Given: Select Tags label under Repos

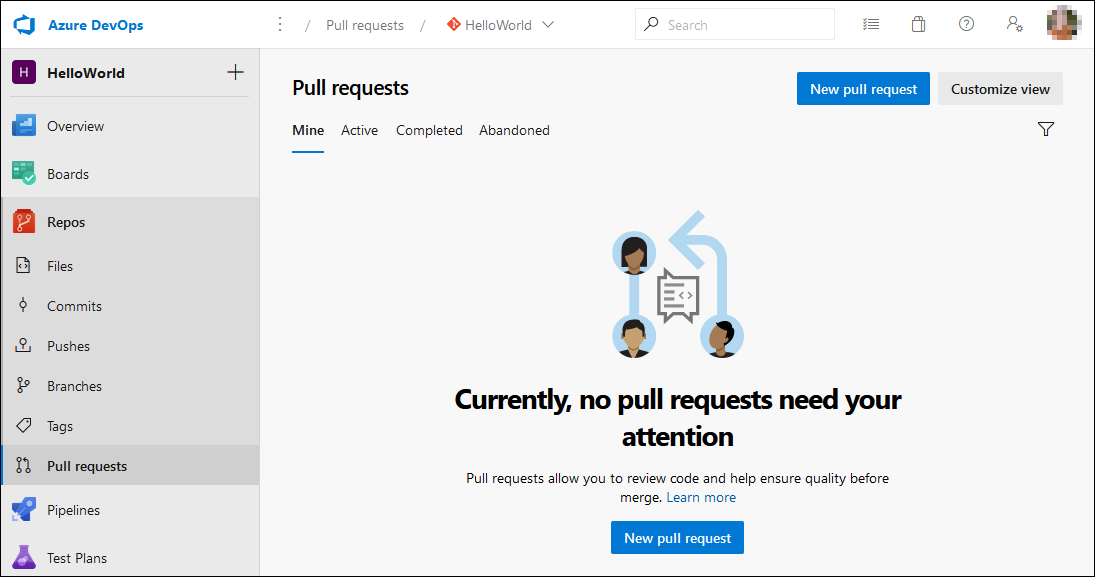Looking at the screenshot, I should pyautogui.click(x=60, y=426).
